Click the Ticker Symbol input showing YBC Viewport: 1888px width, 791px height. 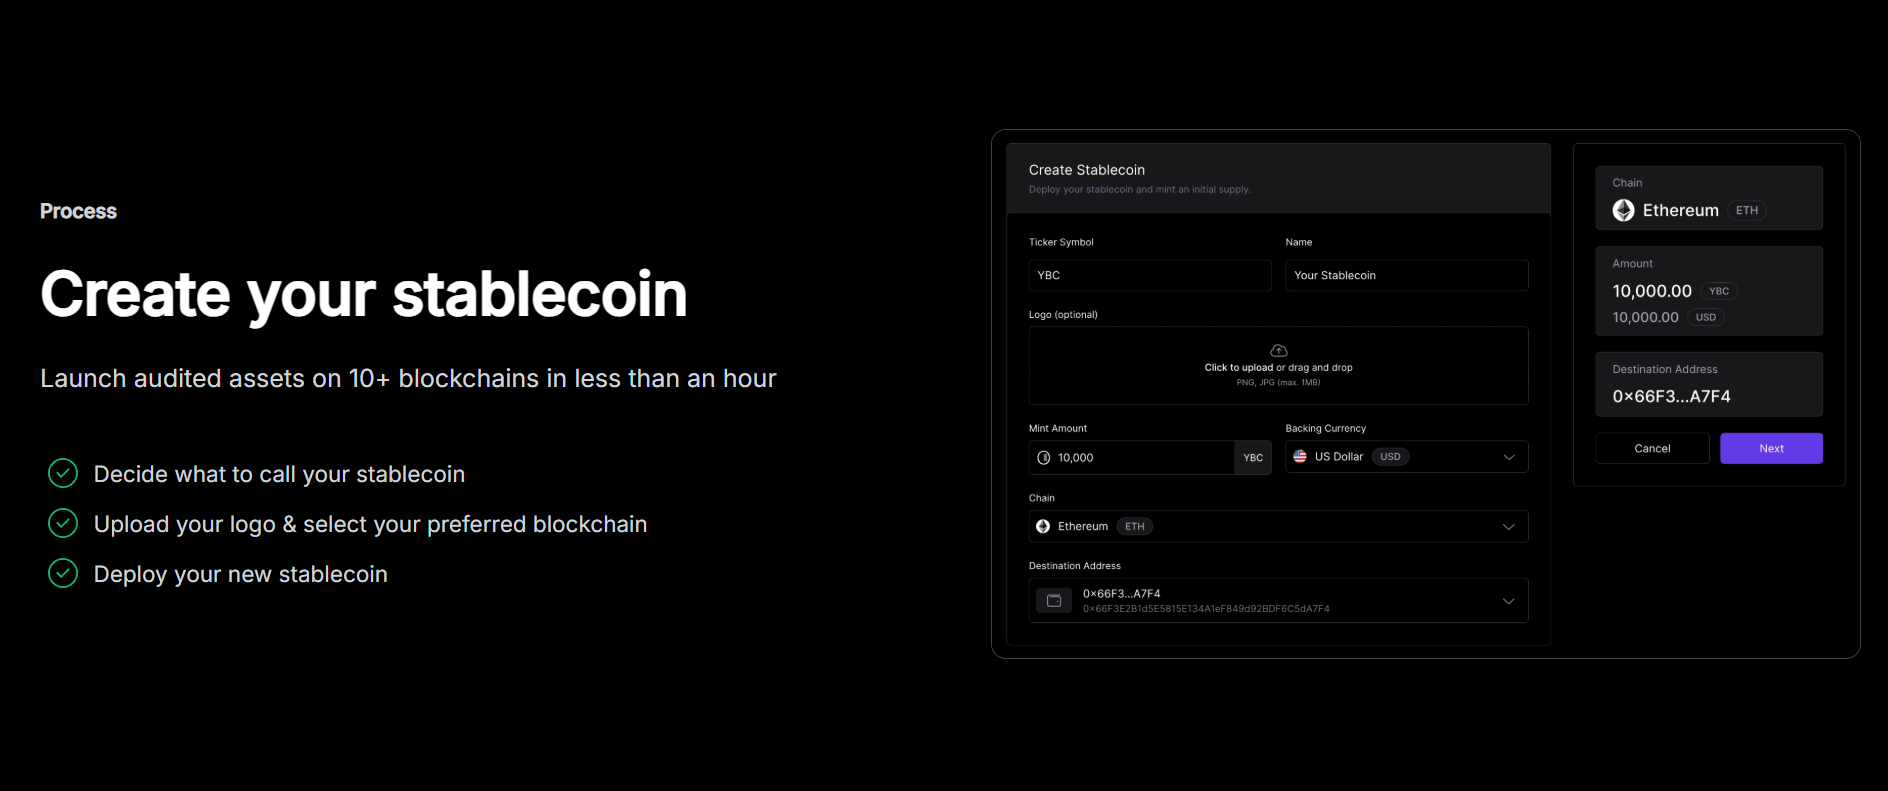1149,275
